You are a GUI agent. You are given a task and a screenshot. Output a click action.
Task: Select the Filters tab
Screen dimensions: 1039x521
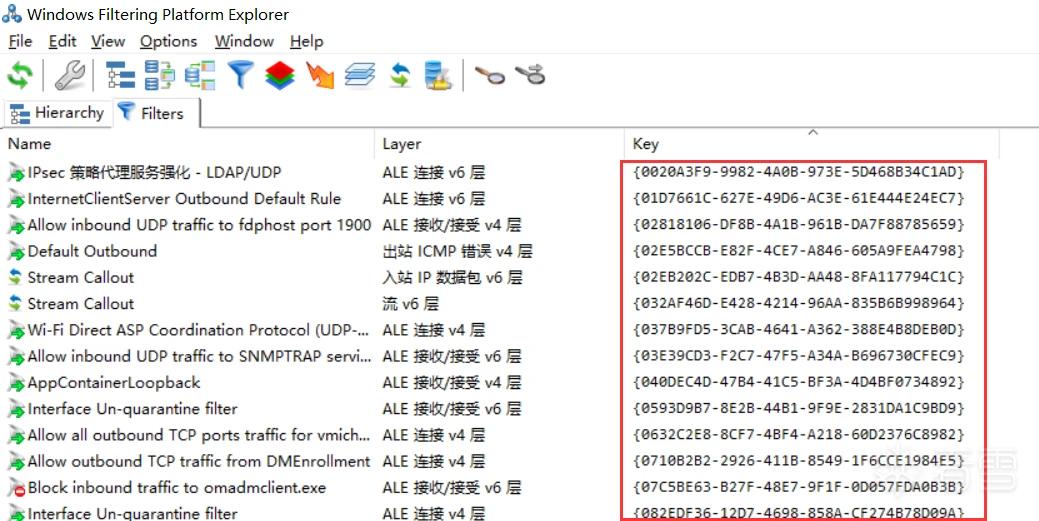click(155, 113)
